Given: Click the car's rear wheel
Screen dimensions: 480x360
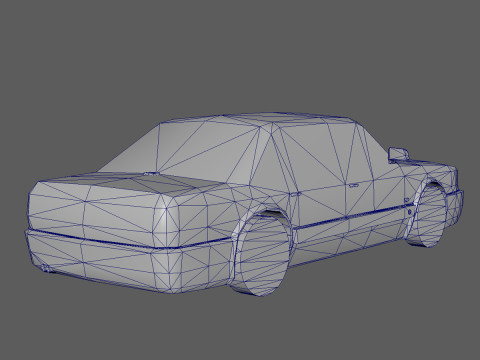Looking at the screenshot, I should [x=261, y=254].
